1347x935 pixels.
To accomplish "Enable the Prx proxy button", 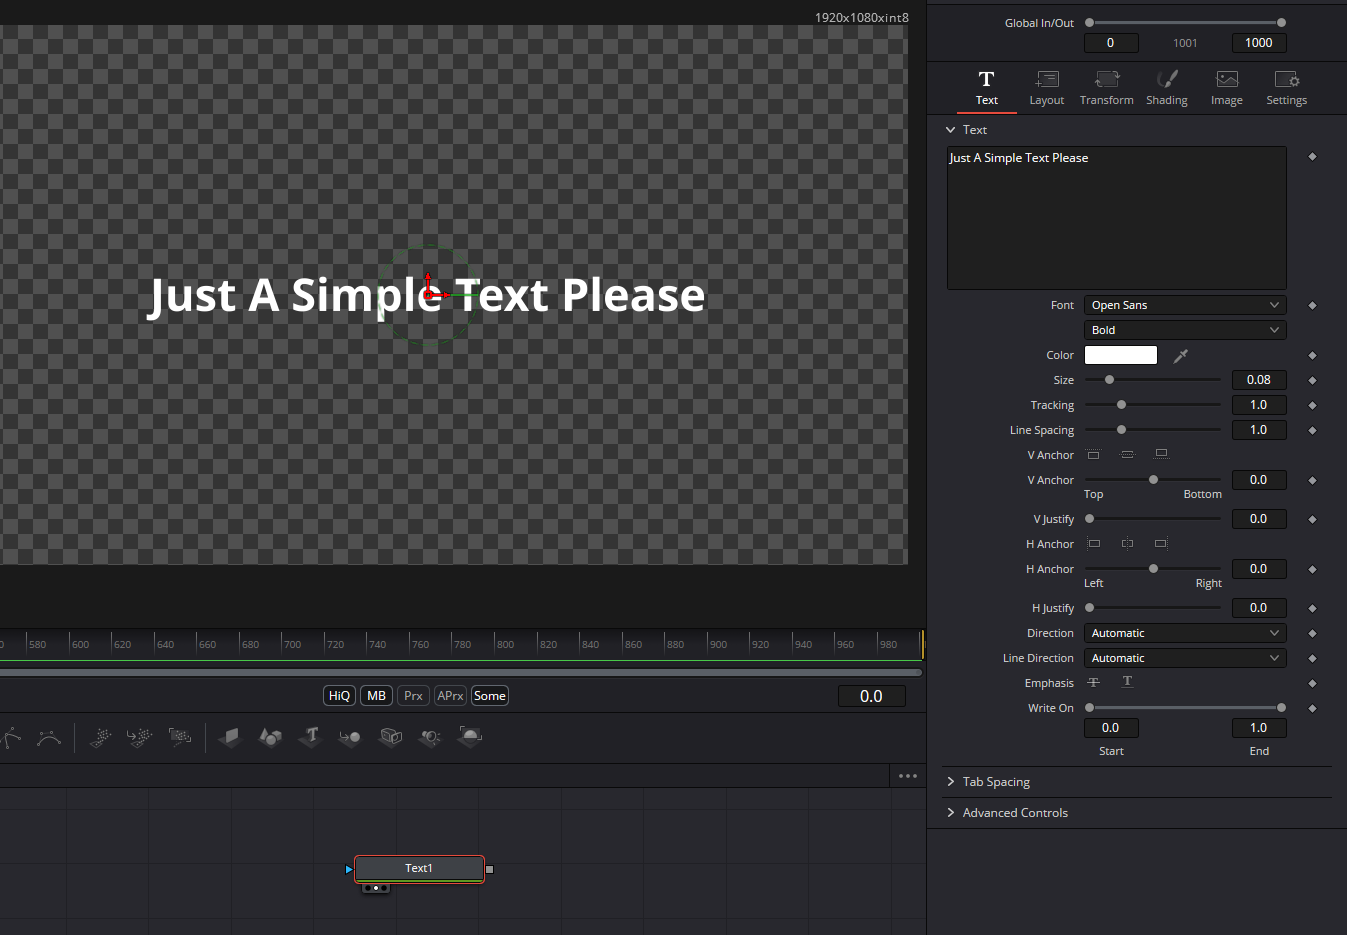I will coord(414,696).
